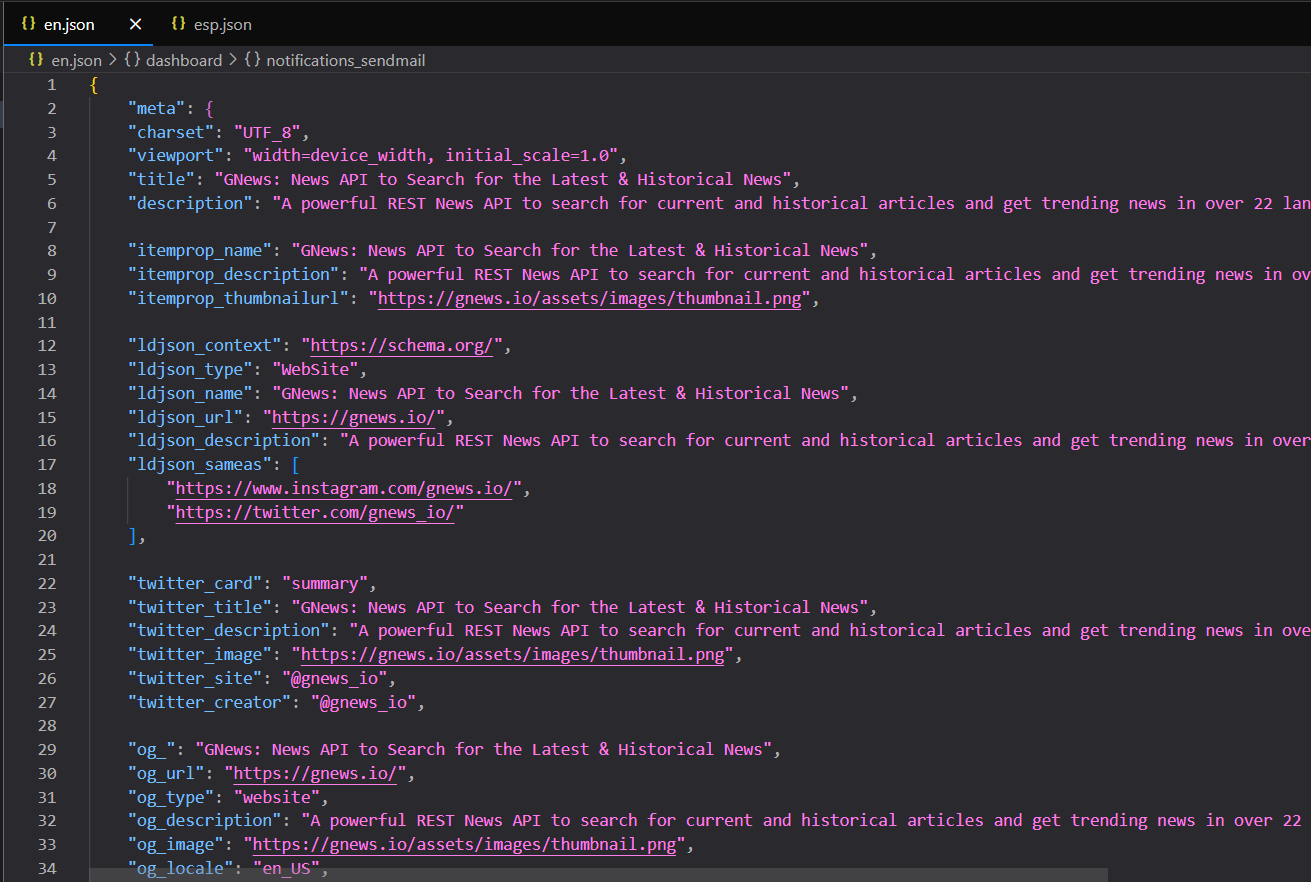Click the Twitter gnews_io profile link

315,512
